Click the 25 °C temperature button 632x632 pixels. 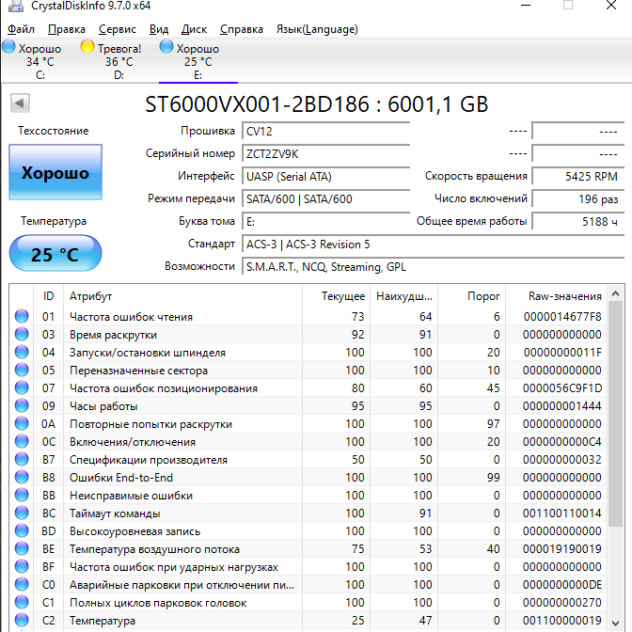(x=55, y=255)
